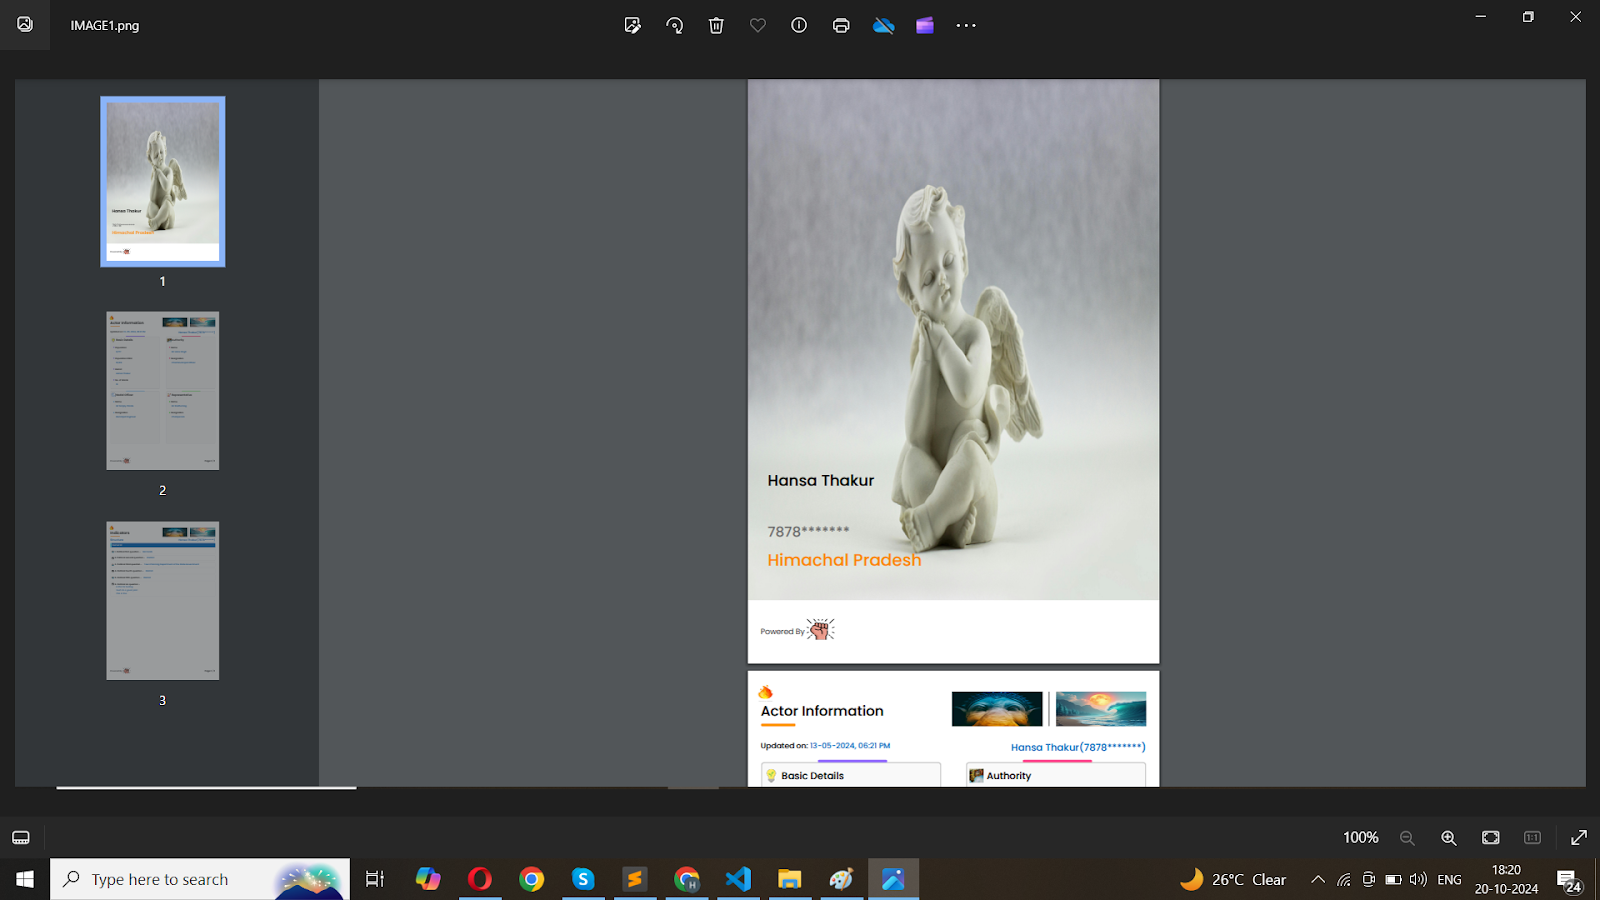
Task: Click the 100% zoom level text
Action: [x=1360, y=838]
